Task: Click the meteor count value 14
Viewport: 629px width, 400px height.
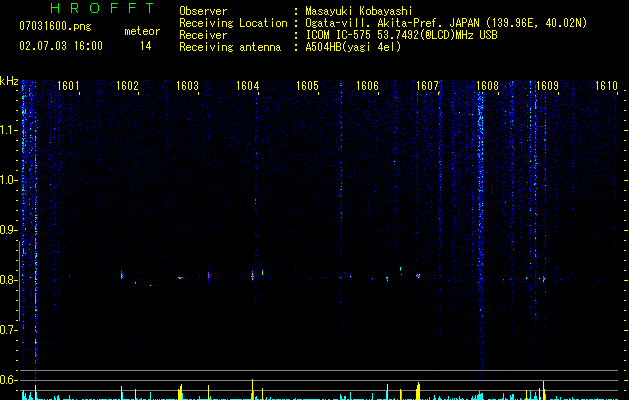Action: (x=146, y=46)
